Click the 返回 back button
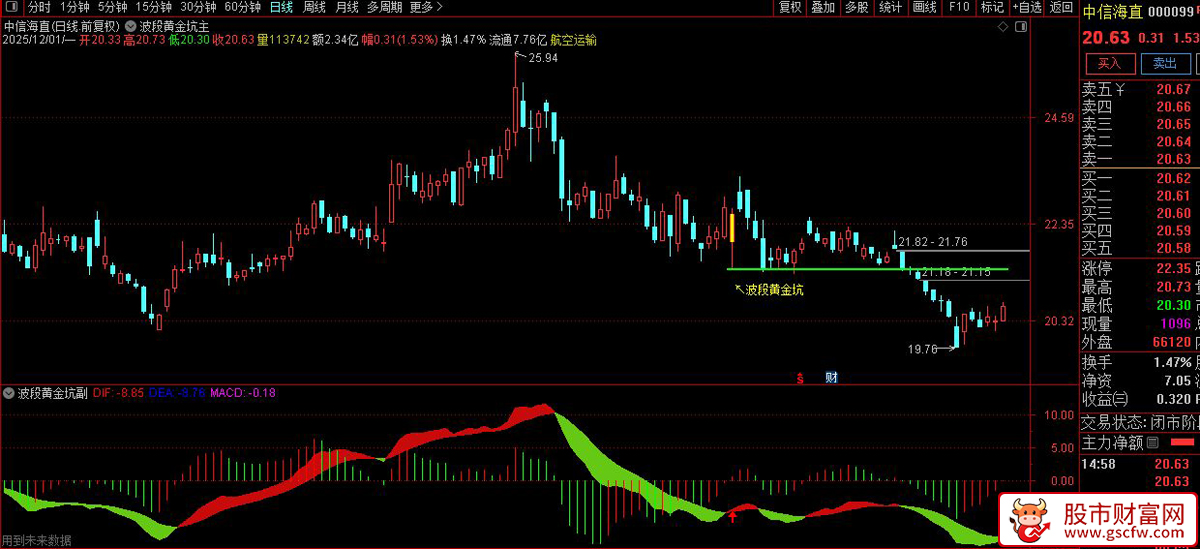This screenshot has width=1200, height=549. (1061, 7)
